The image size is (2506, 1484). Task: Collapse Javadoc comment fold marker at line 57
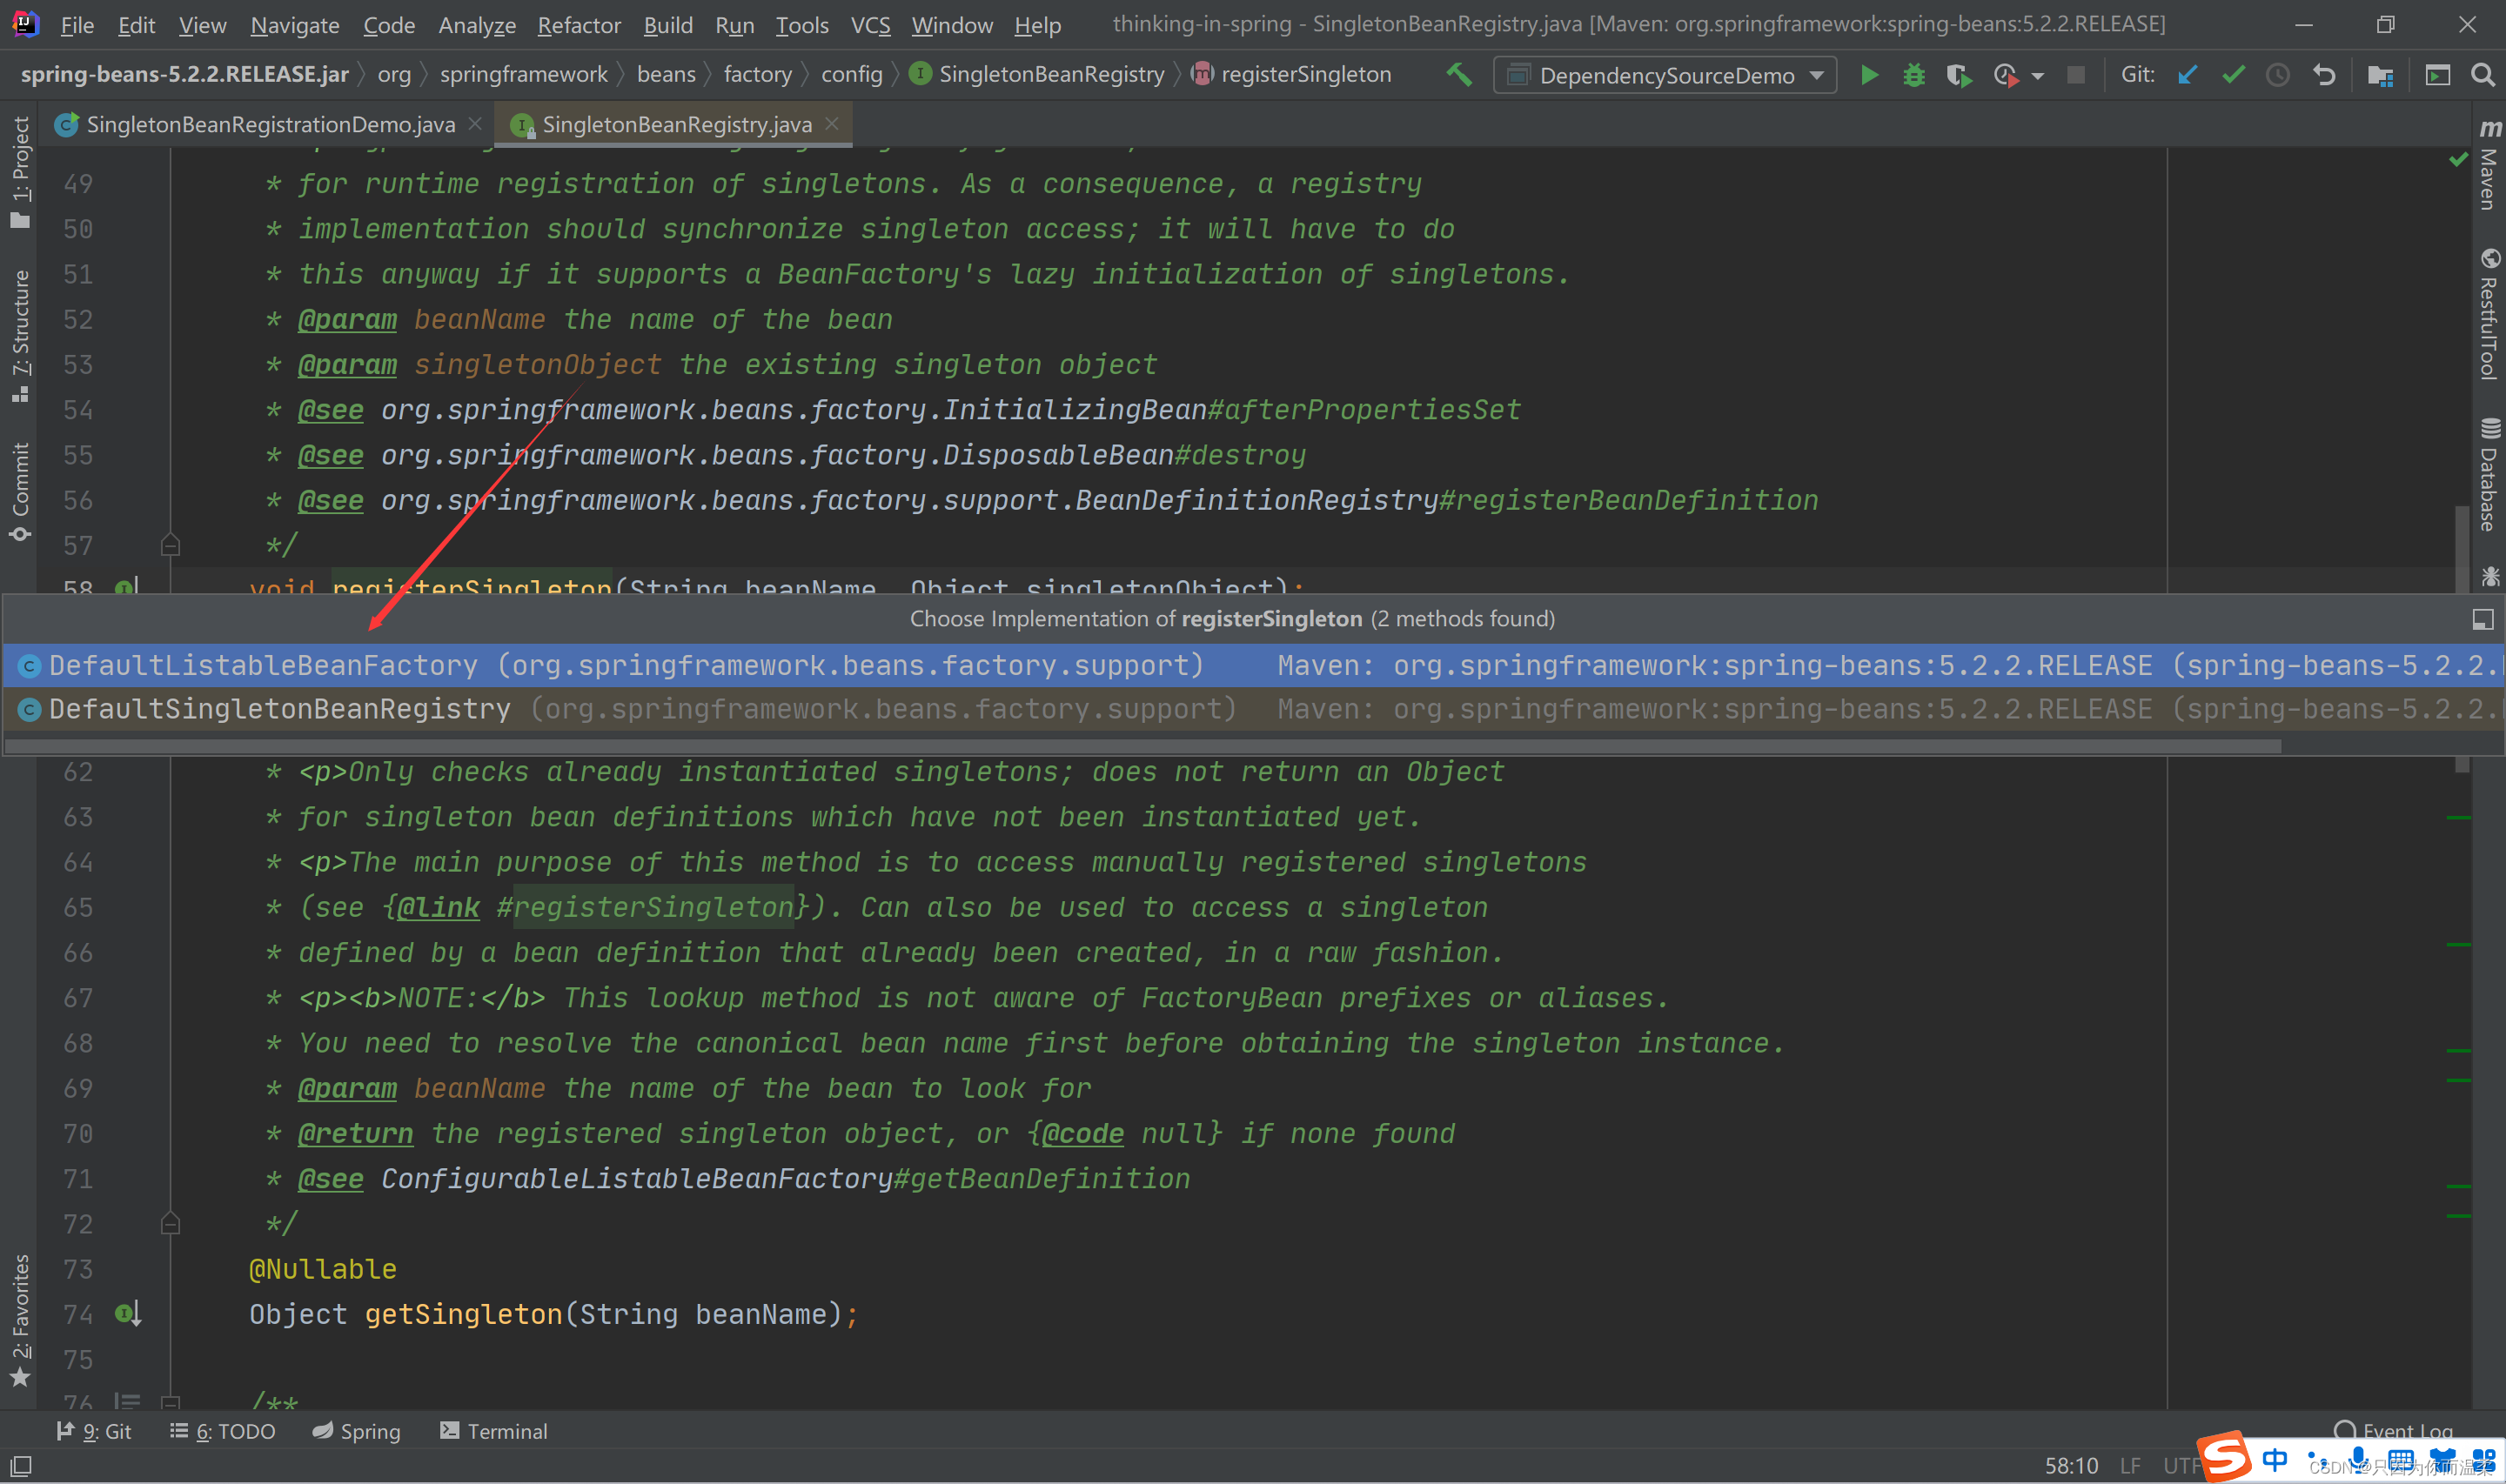click(170, 545)
